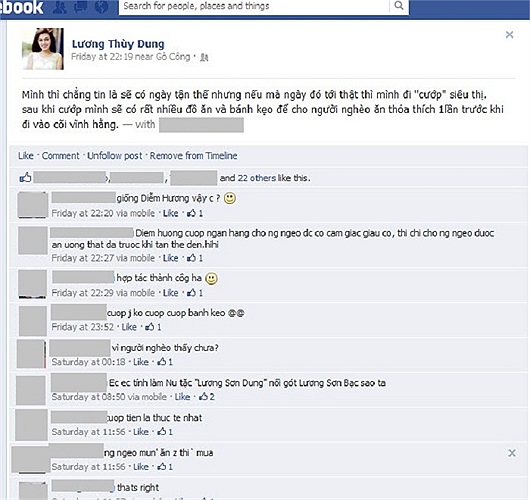Open the notifications globe icon

click(101, 7)
